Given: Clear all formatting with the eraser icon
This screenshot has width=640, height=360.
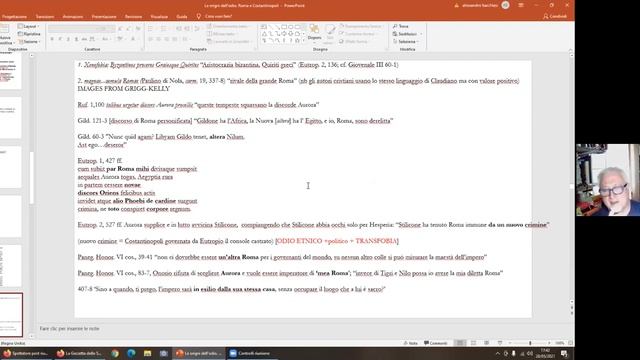Looking at the screenshot, I should pos(138,29).
